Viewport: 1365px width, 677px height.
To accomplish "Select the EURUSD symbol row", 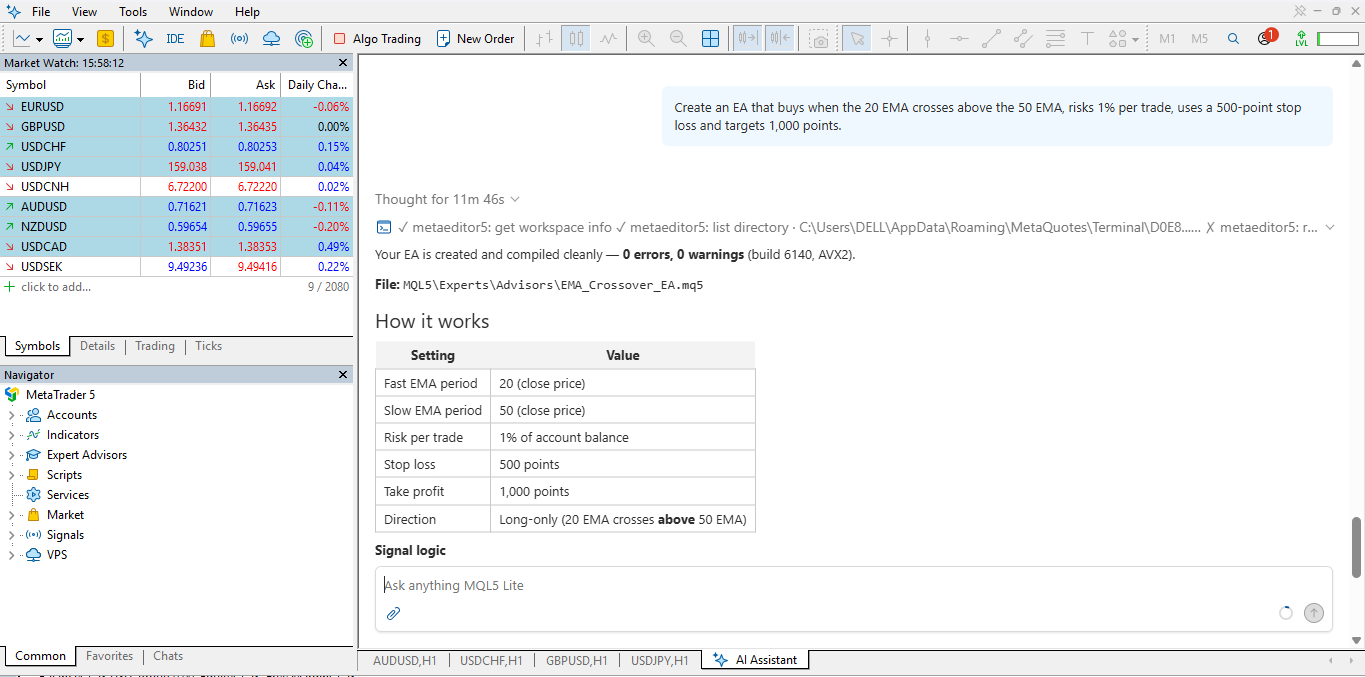I will tap(177, 107).
